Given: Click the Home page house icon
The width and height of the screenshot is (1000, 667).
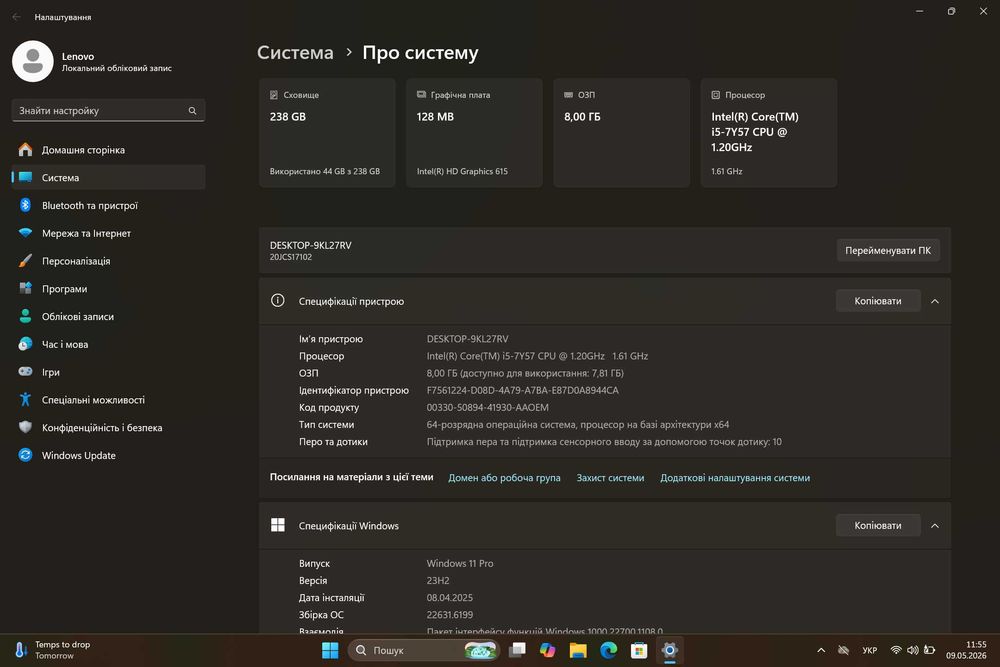Looking at the screenshot, I should tap(26, 150).
